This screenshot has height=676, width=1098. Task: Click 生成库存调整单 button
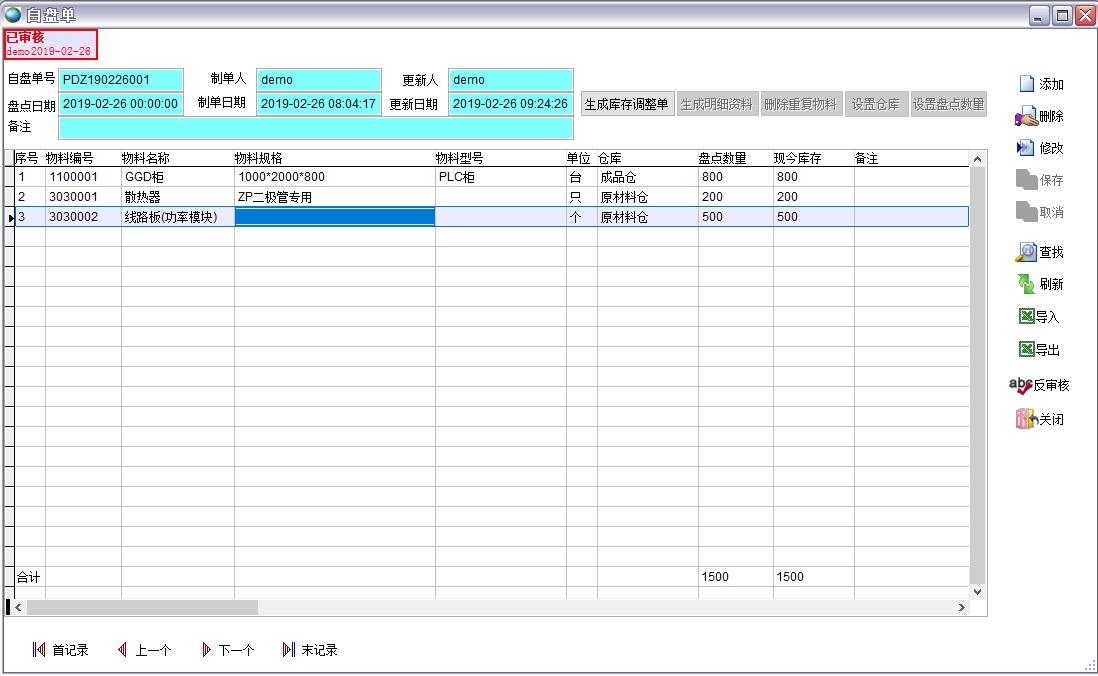[x=626, y=104]
